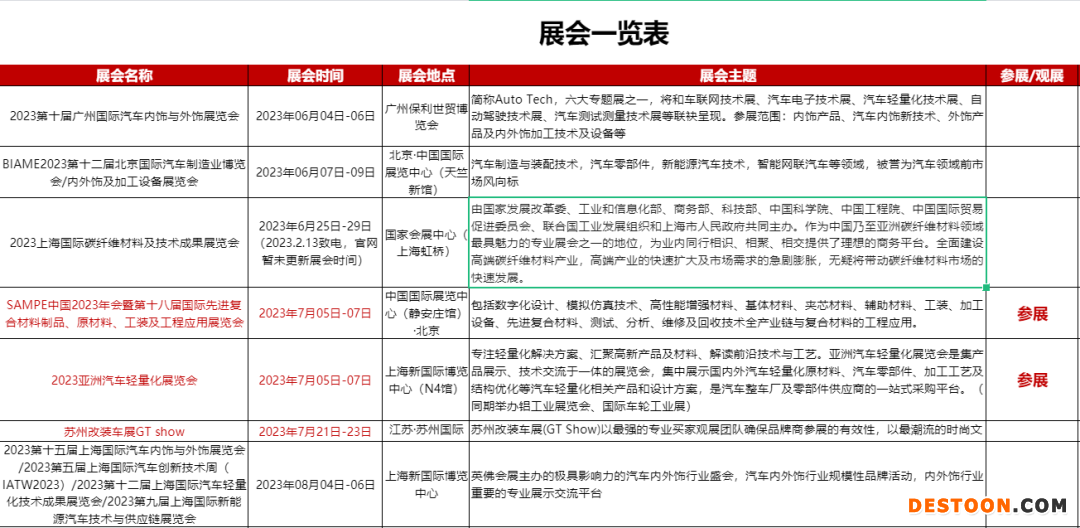This screenshot has width=1080, height=528.
Task: Select venue cell 上海新国际博览中心 in the August row
Action: pos(426,485)
